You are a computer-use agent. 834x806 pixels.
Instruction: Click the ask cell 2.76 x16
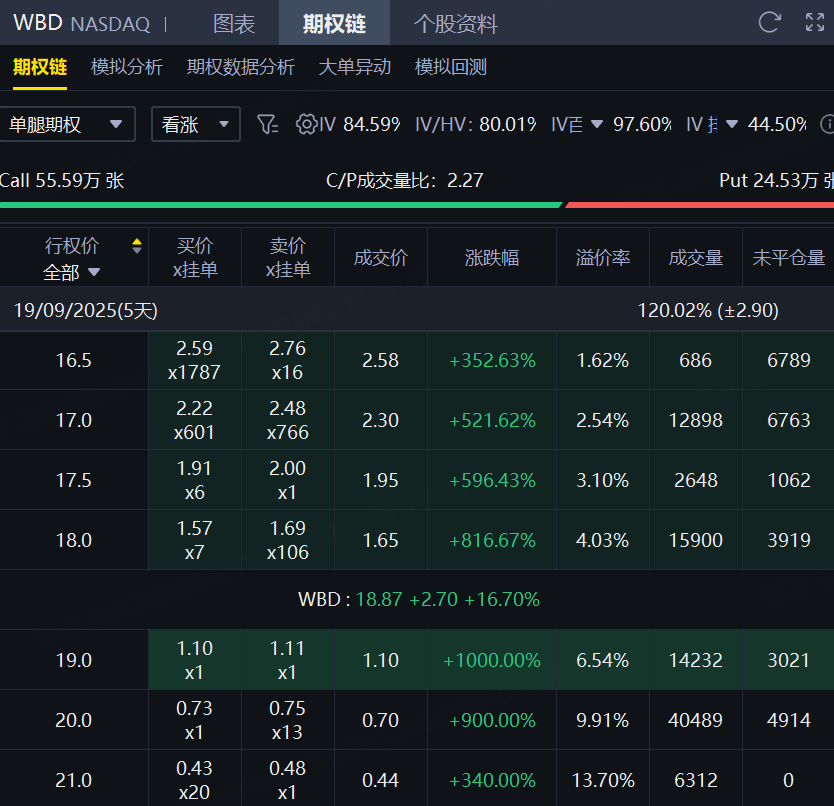288,360
